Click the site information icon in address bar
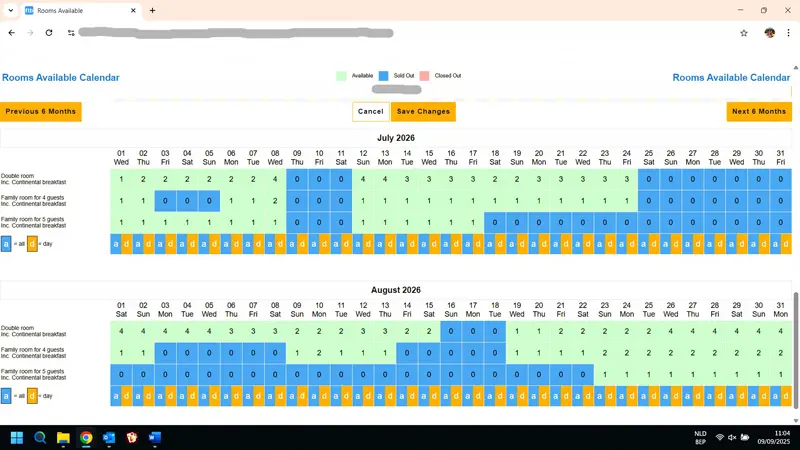 point(71,32)
